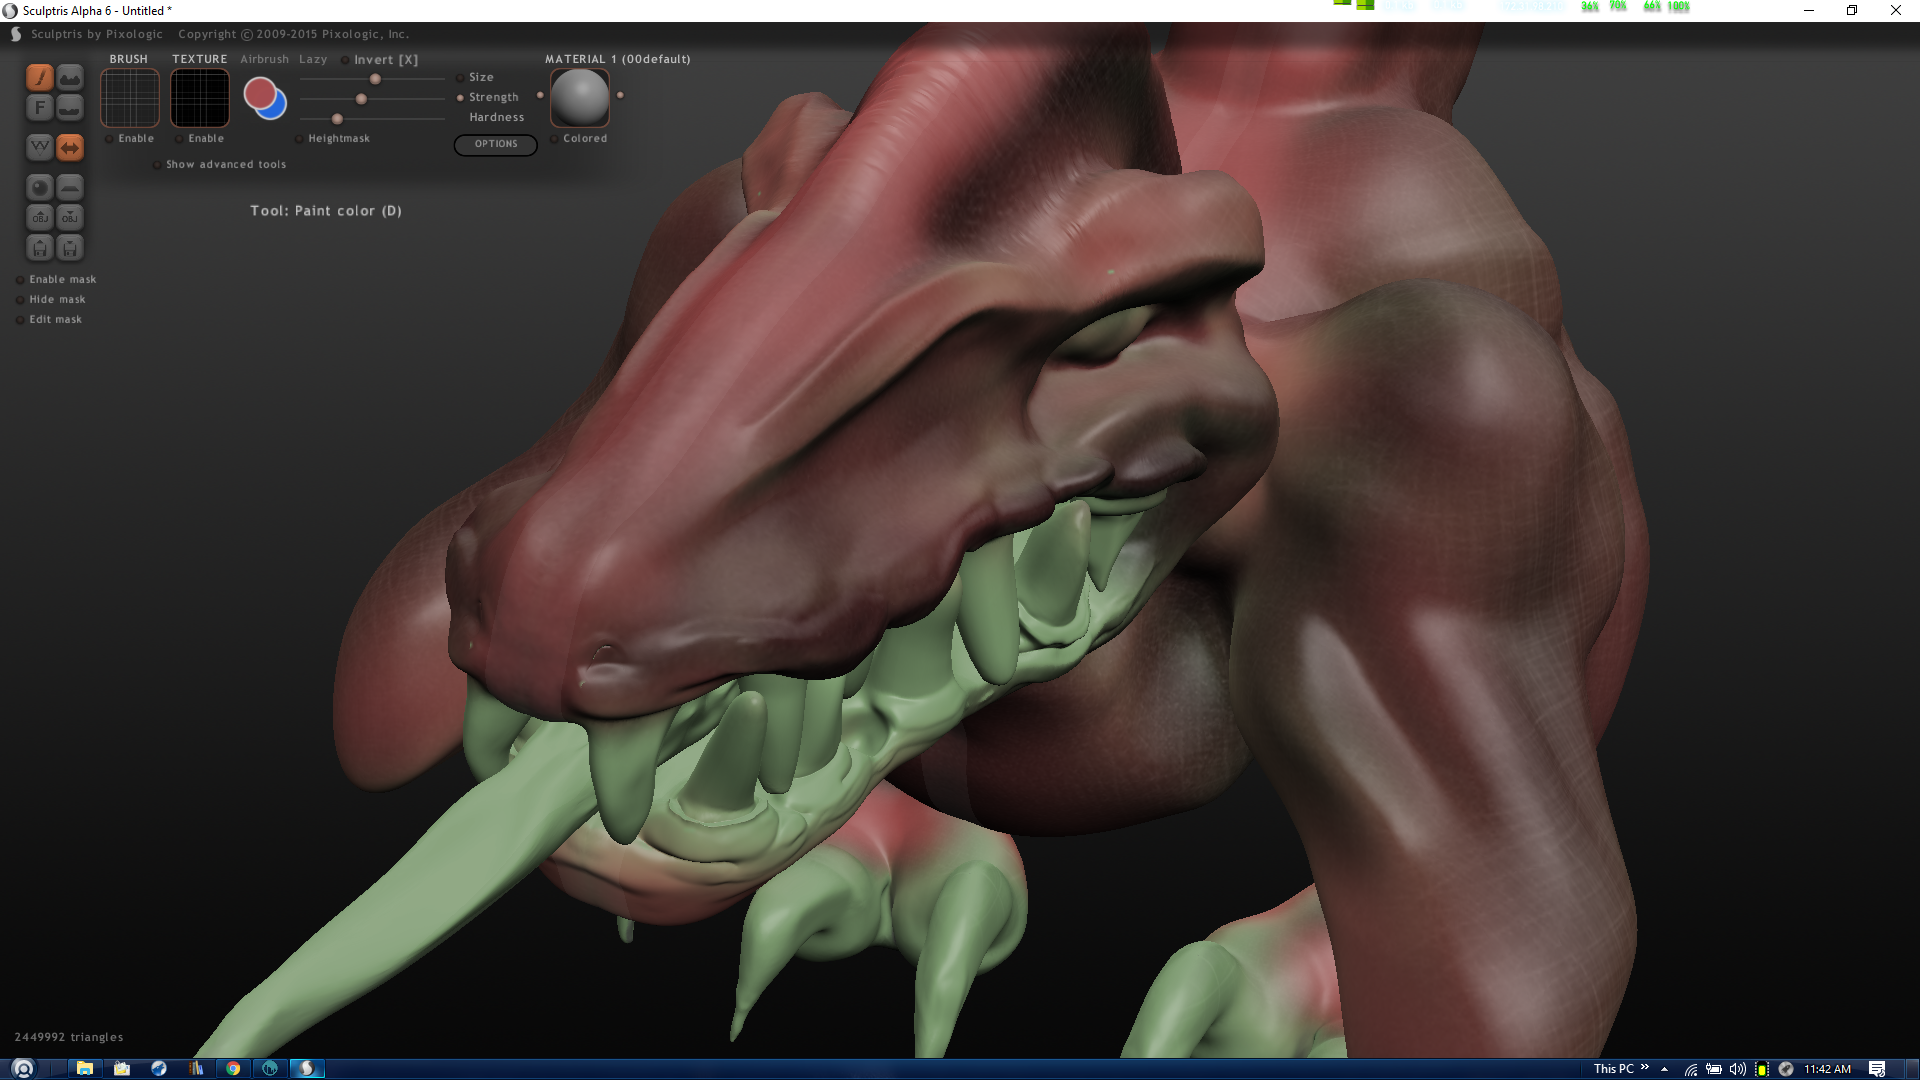Select the Fill tool marked F

coord(39,107)
